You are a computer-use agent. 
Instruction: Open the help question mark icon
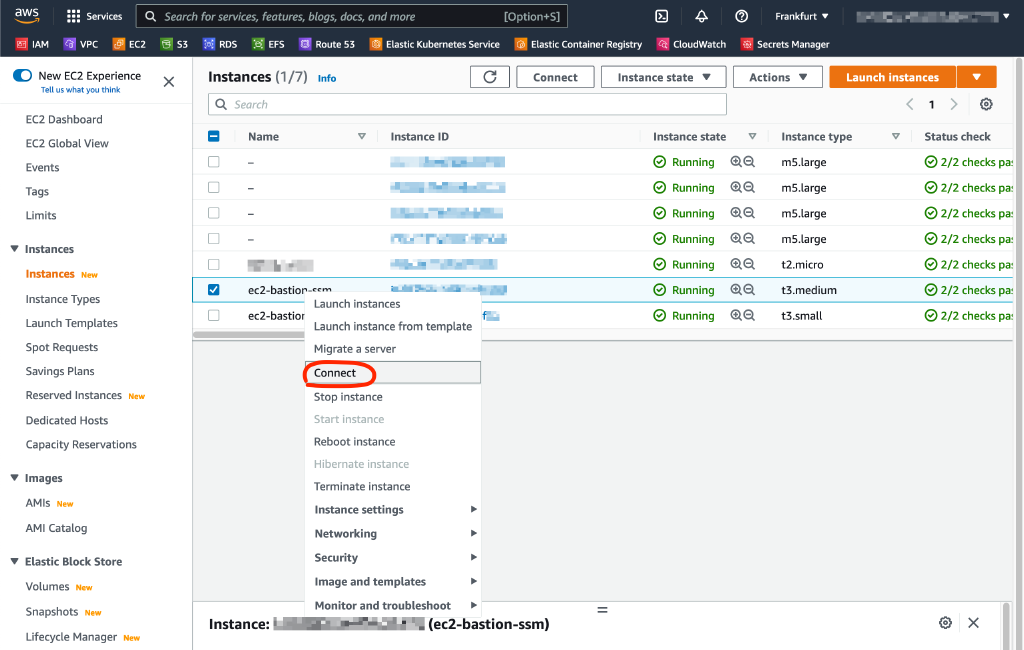(741, 16)
